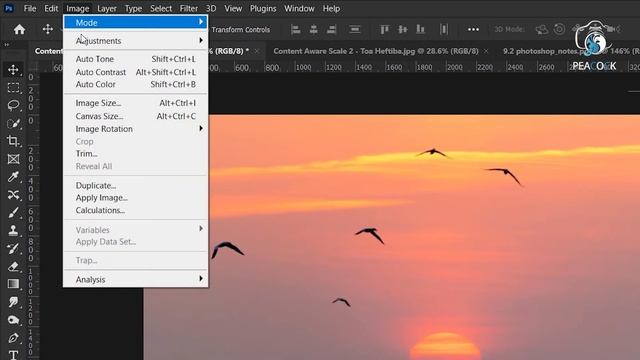
Task: Select the Crop tool
Action: (x=13, y=141)
